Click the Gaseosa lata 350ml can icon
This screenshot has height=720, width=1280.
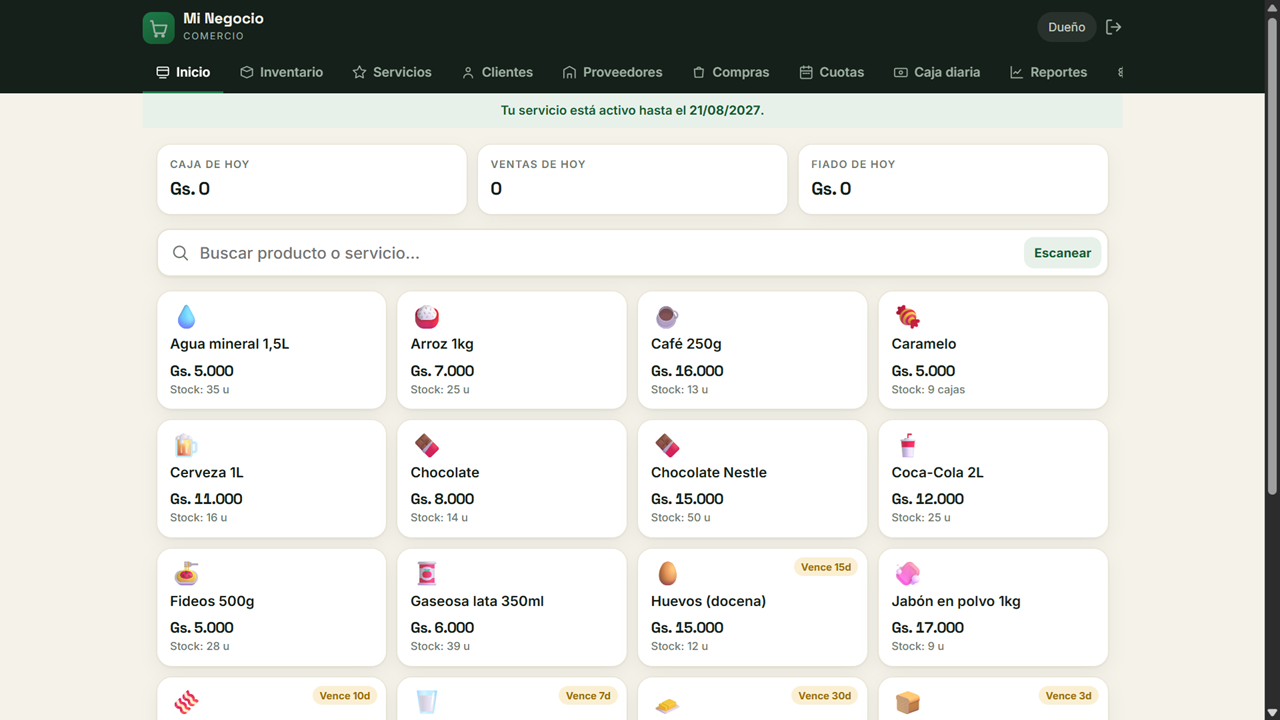point(427,574)
